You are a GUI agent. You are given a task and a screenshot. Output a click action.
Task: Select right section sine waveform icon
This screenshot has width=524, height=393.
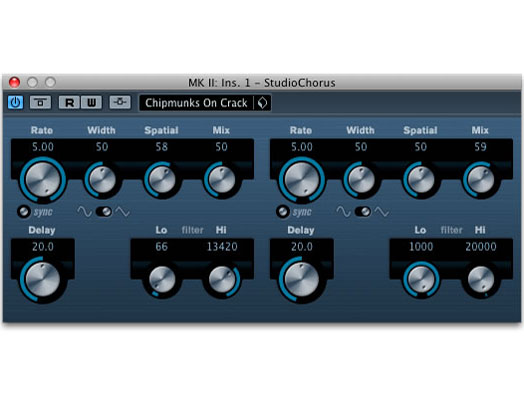click(x=344, y=212)
